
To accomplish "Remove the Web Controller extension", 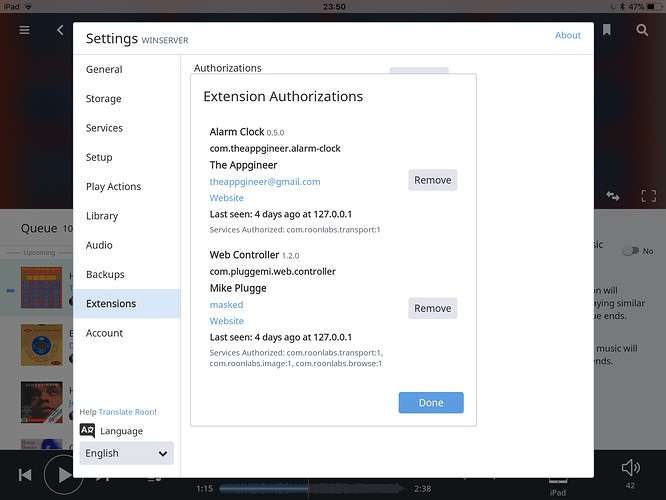I will click(x=432, y=308).
